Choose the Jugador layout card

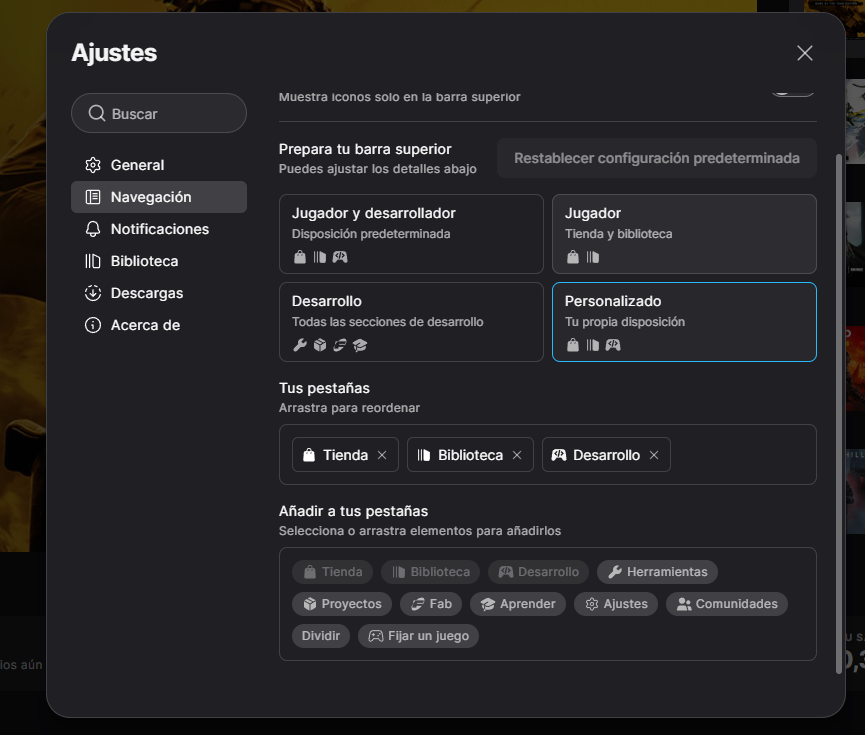click(x=684, y=234)
